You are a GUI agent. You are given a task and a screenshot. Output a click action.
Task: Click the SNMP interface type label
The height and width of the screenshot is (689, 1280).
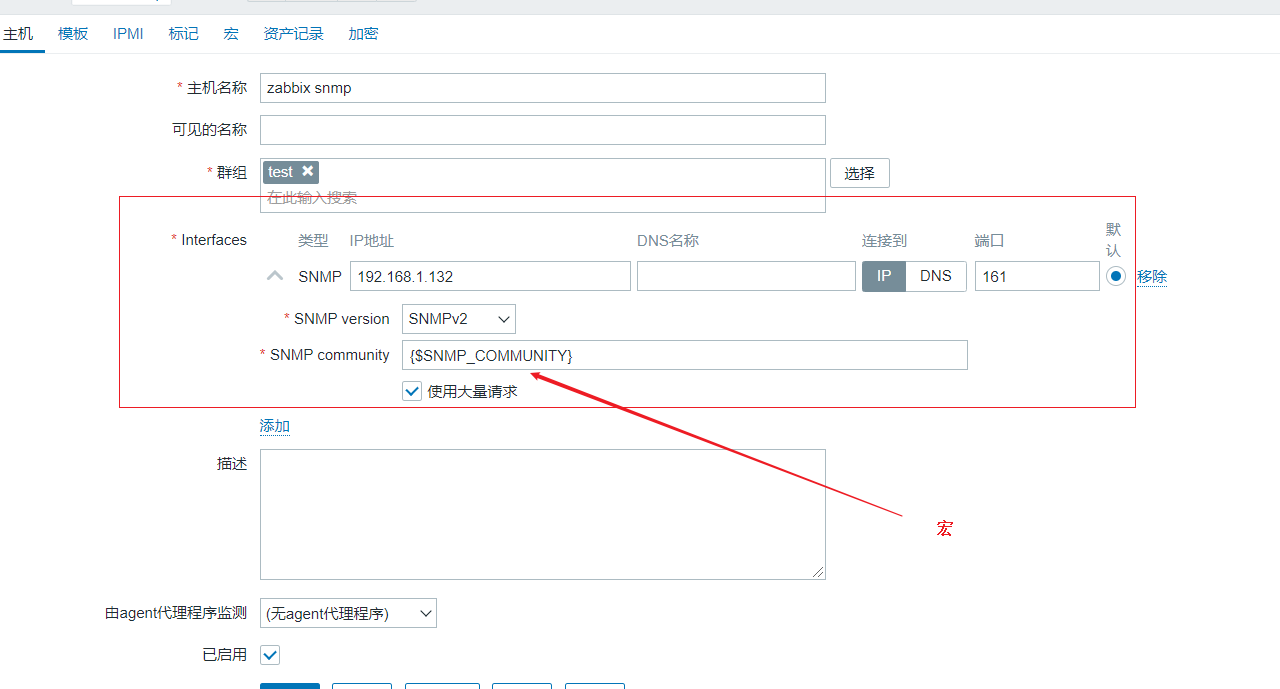pyautogui.click(x=320, y=276)
